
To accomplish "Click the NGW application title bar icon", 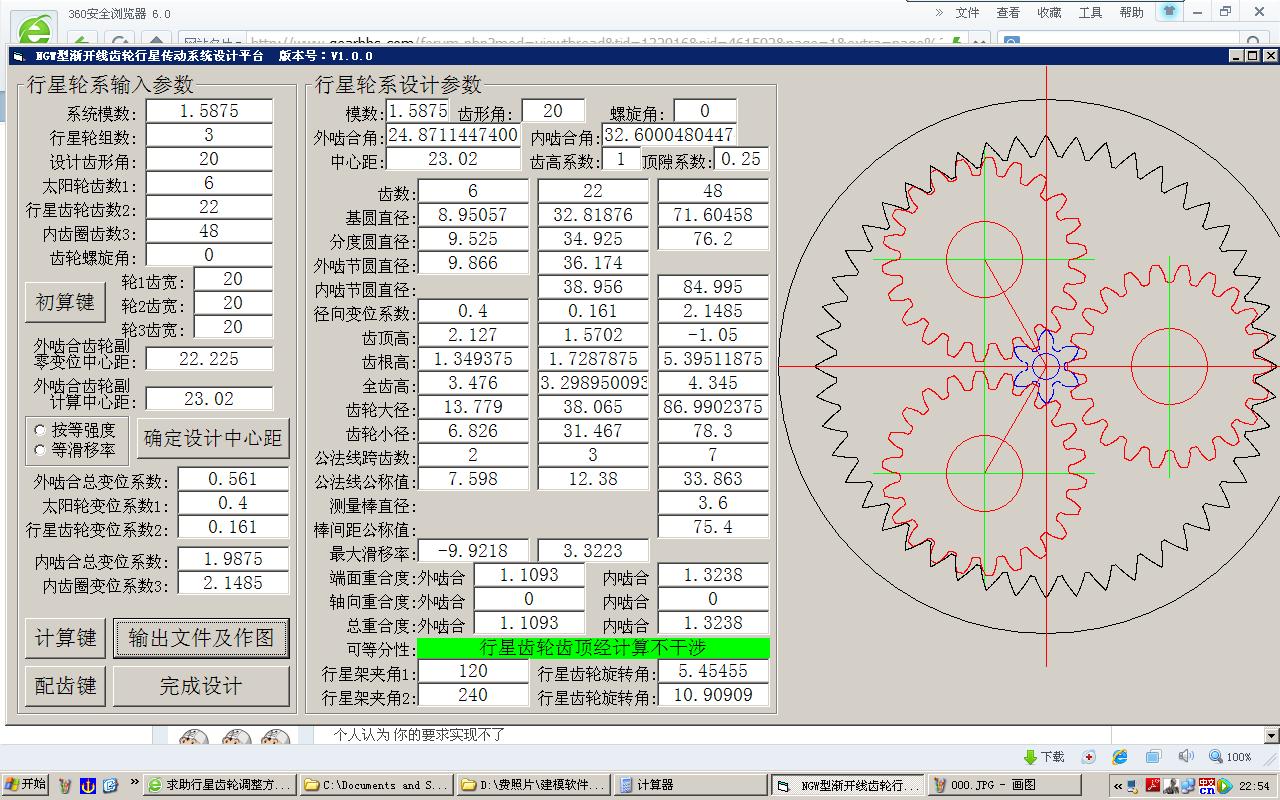I will 19,57.
